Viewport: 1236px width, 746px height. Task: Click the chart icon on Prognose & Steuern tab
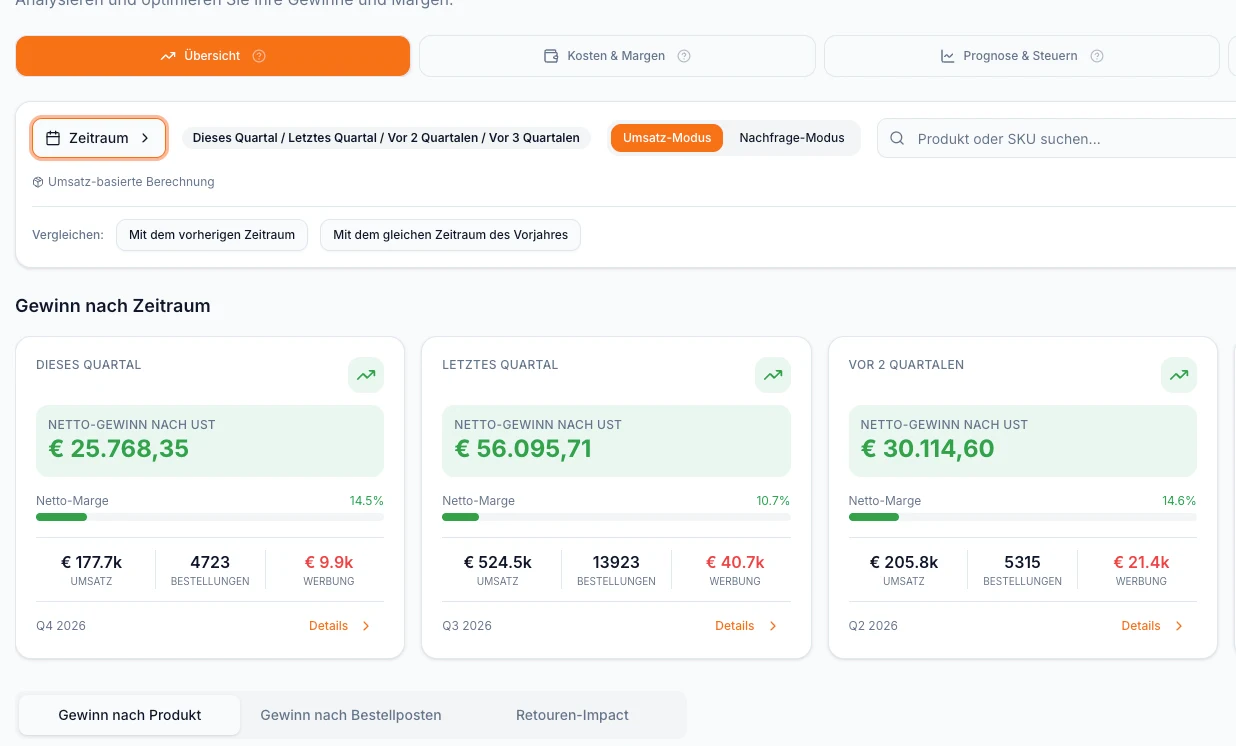point(947,56)
